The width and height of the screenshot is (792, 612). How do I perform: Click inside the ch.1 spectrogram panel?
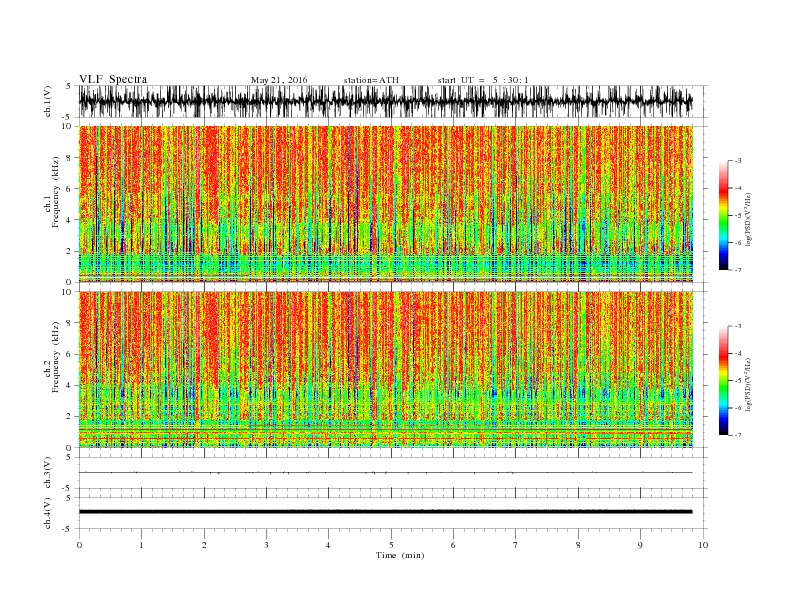386,204
